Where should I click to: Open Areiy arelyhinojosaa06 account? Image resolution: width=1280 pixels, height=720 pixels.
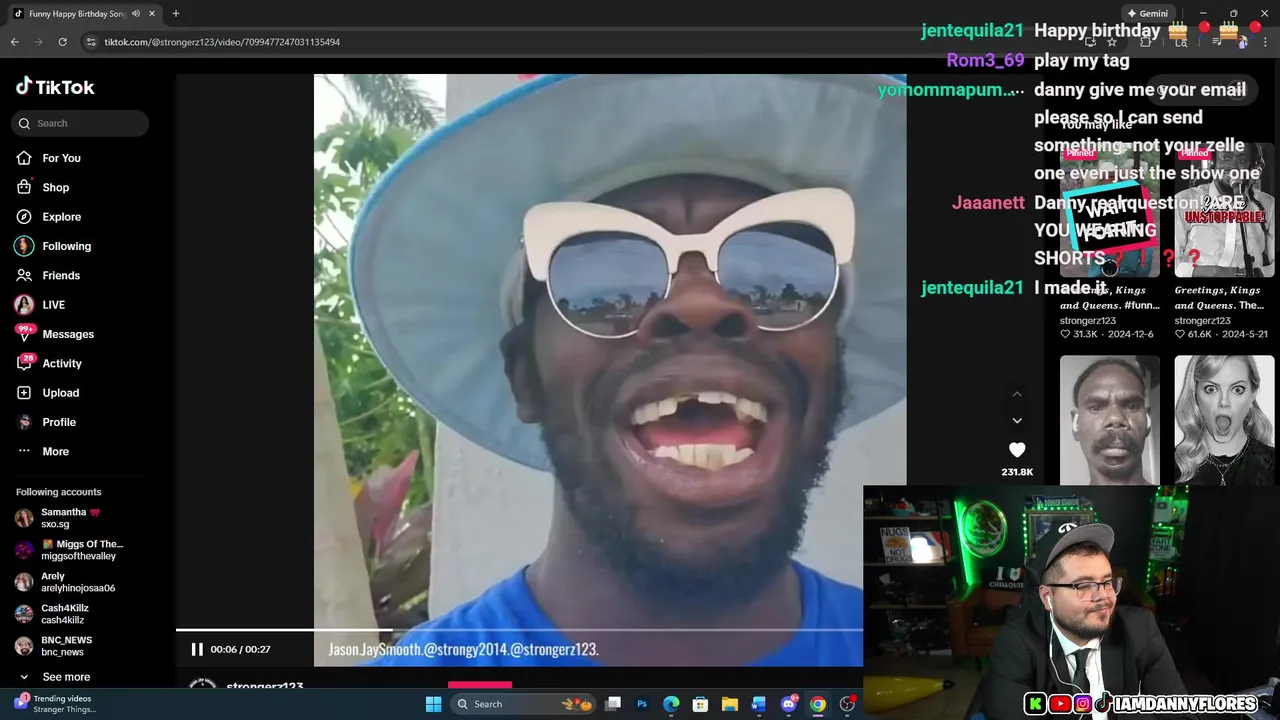click(x=70, y=582)
